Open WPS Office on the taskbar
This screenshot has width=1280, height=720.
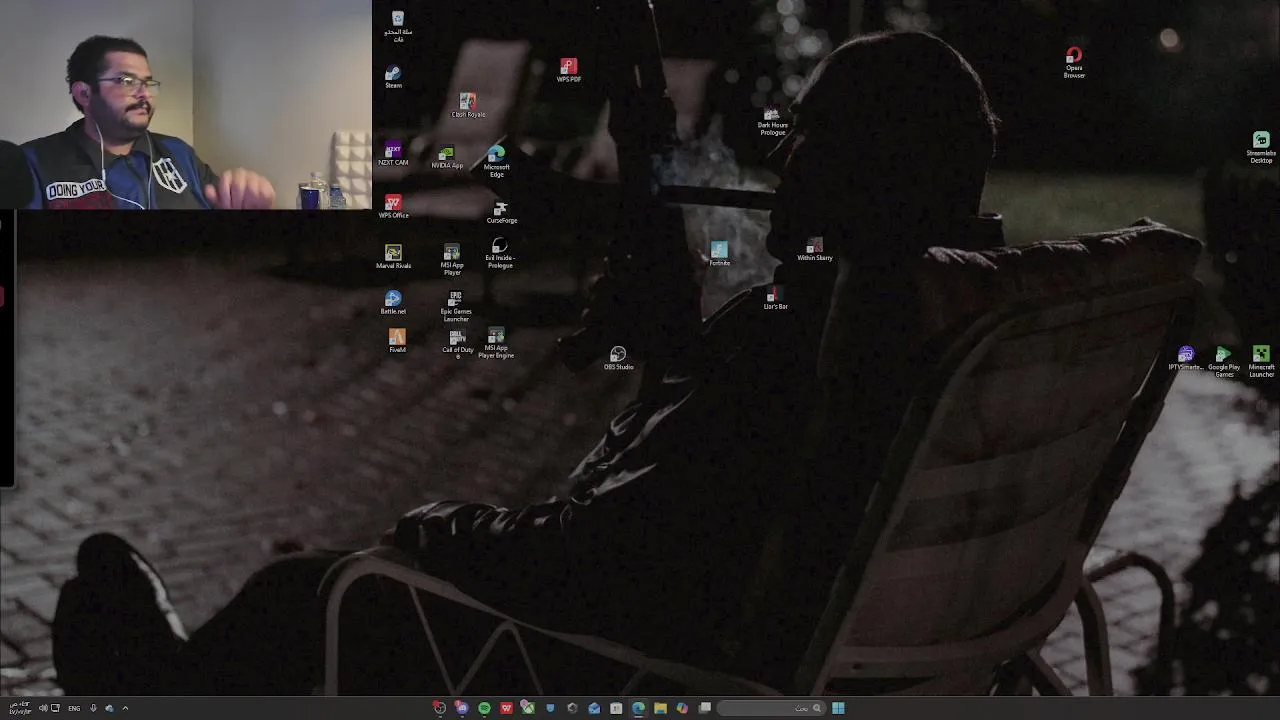(x=506, y=708)
